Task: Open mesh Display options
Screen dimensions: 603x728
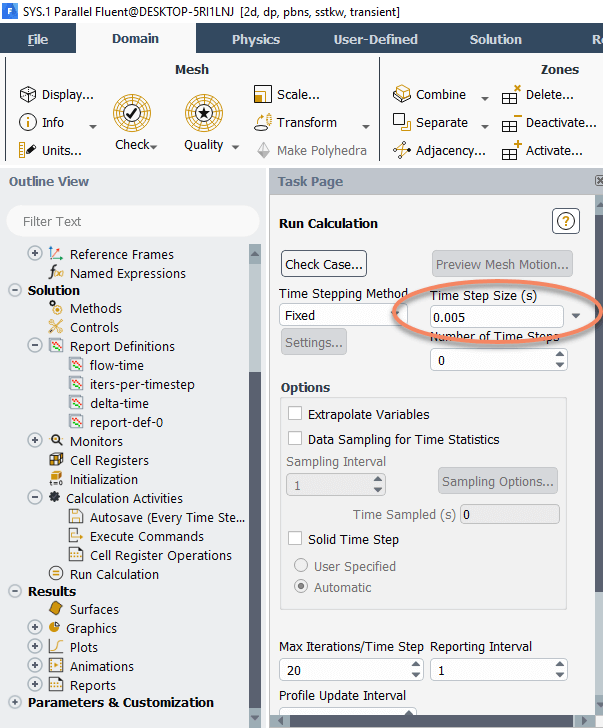Action: [56, 94]
